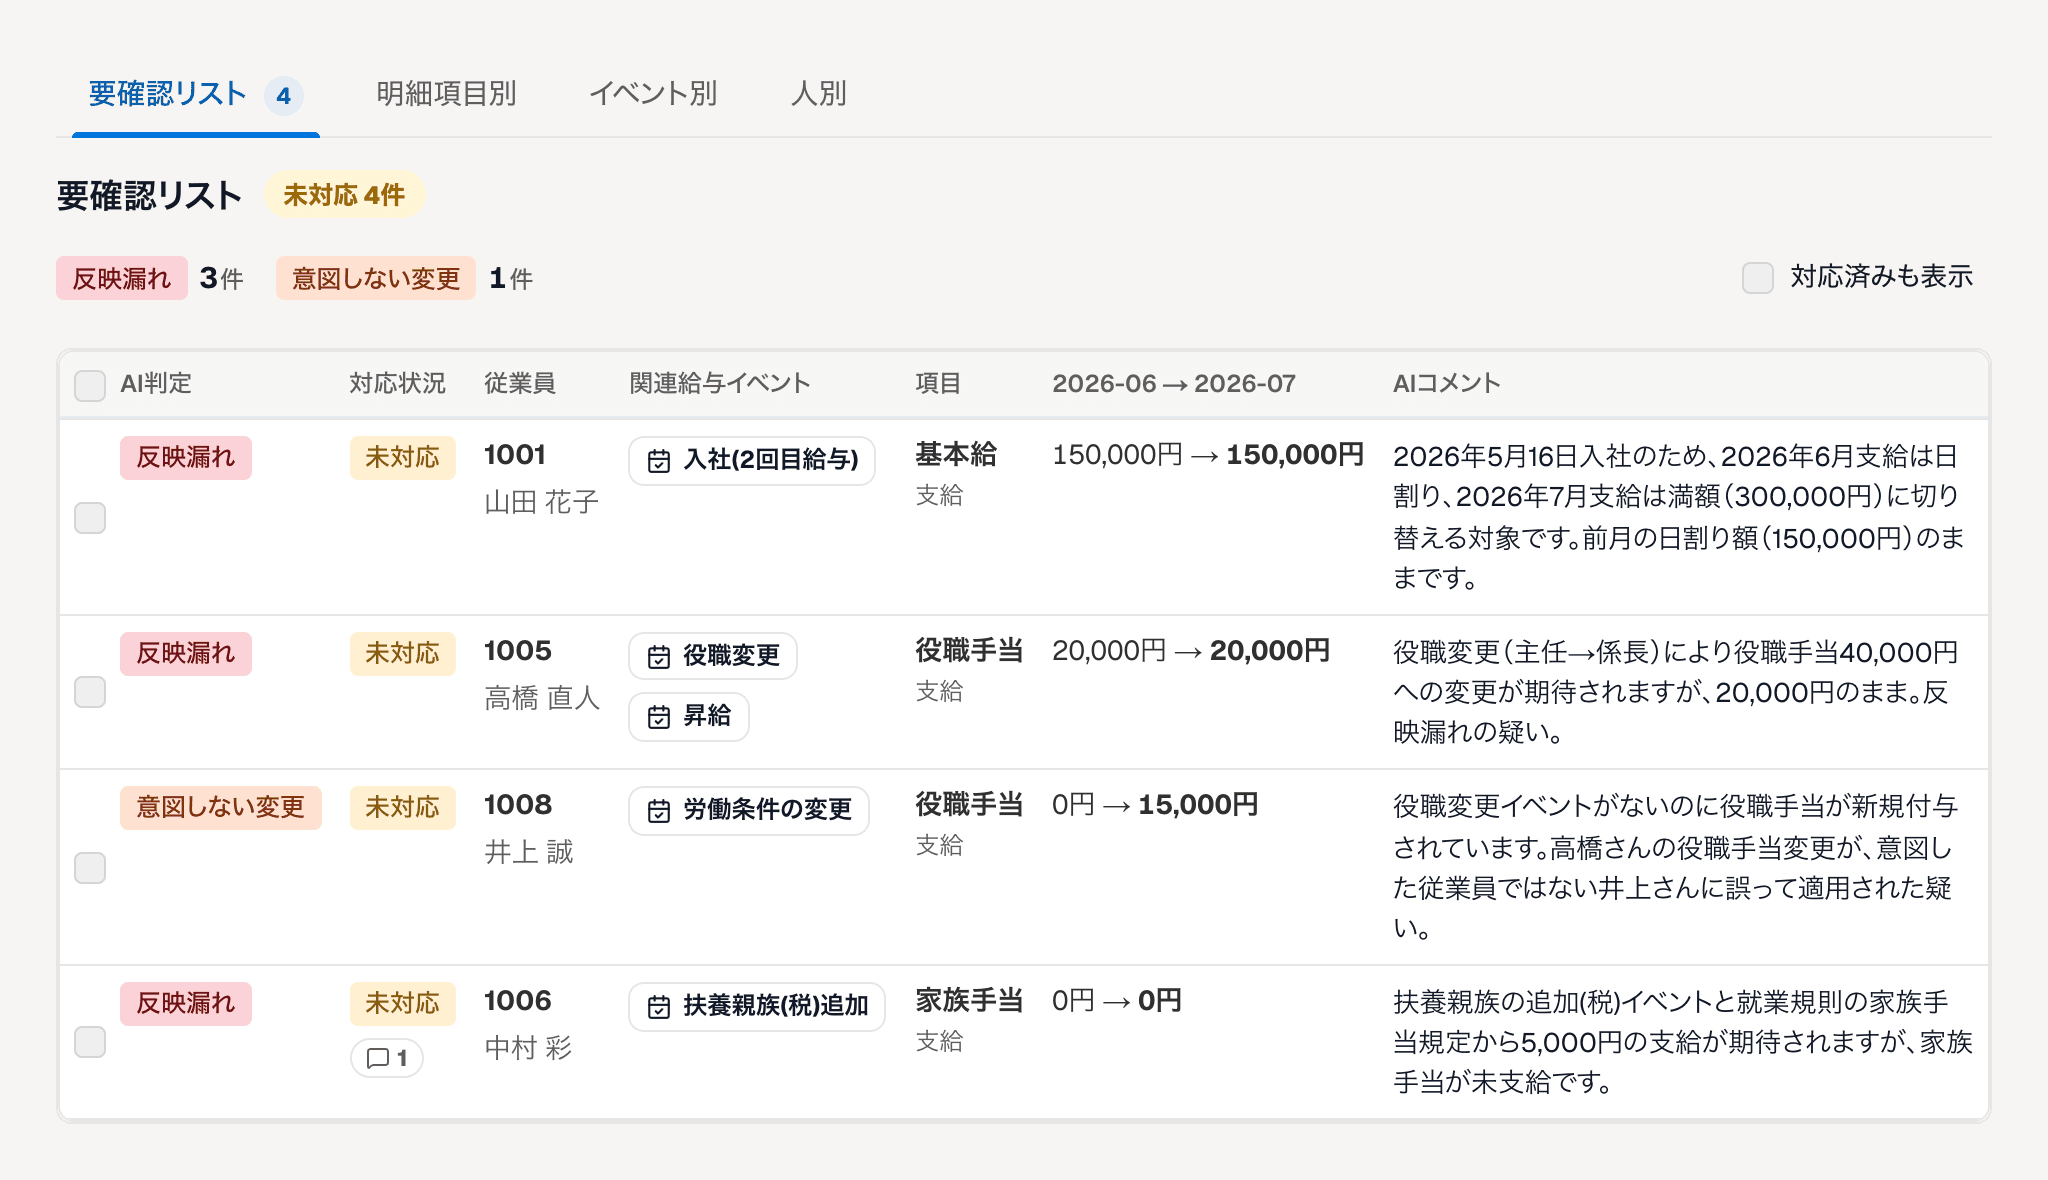Check the row checkbox for 山田 花子
The image size is (2048, 1180).
90,518
